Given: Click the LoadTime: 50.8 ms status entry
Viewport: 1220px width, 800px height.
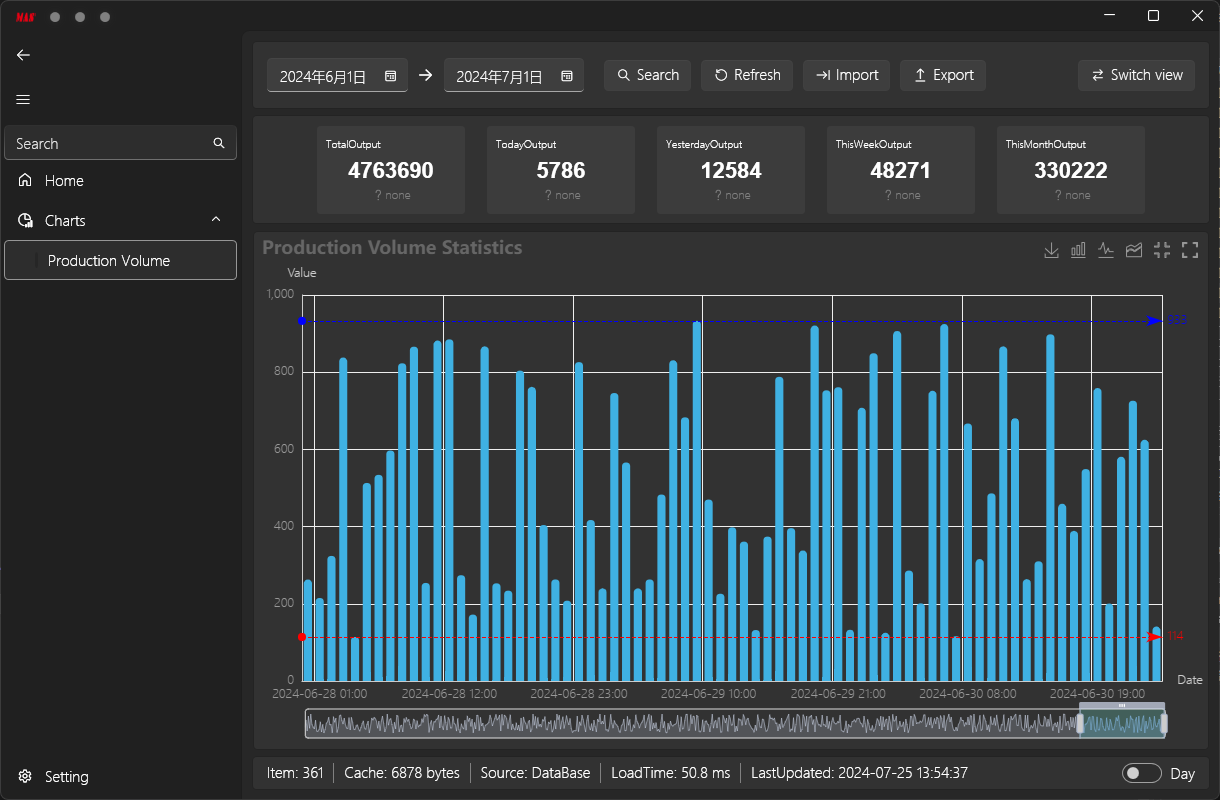Looking at the screenshot, I should pos(671,773).
